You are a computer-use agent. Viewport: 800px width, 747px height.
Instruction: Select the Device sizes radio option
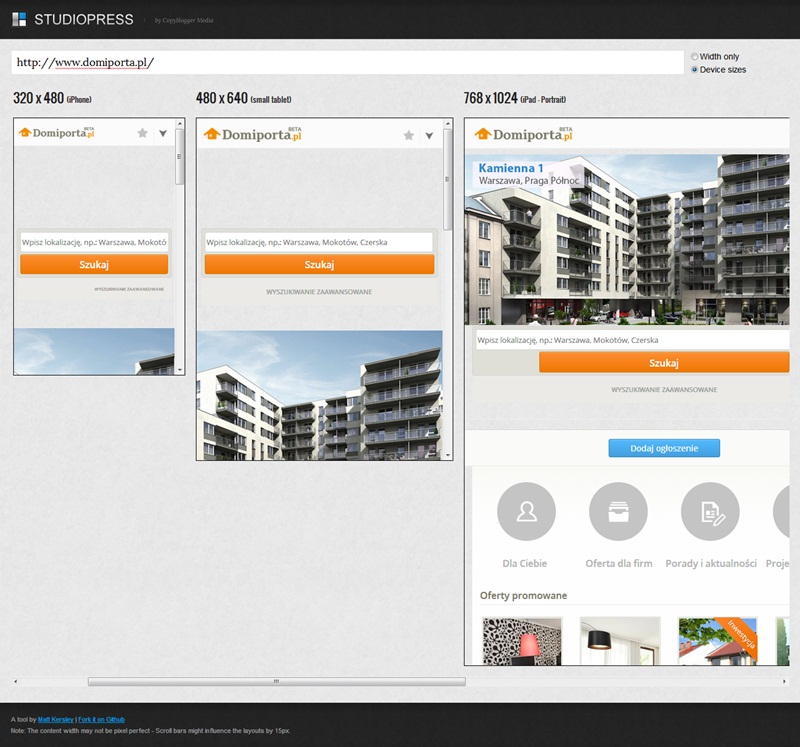coord(695,70)
